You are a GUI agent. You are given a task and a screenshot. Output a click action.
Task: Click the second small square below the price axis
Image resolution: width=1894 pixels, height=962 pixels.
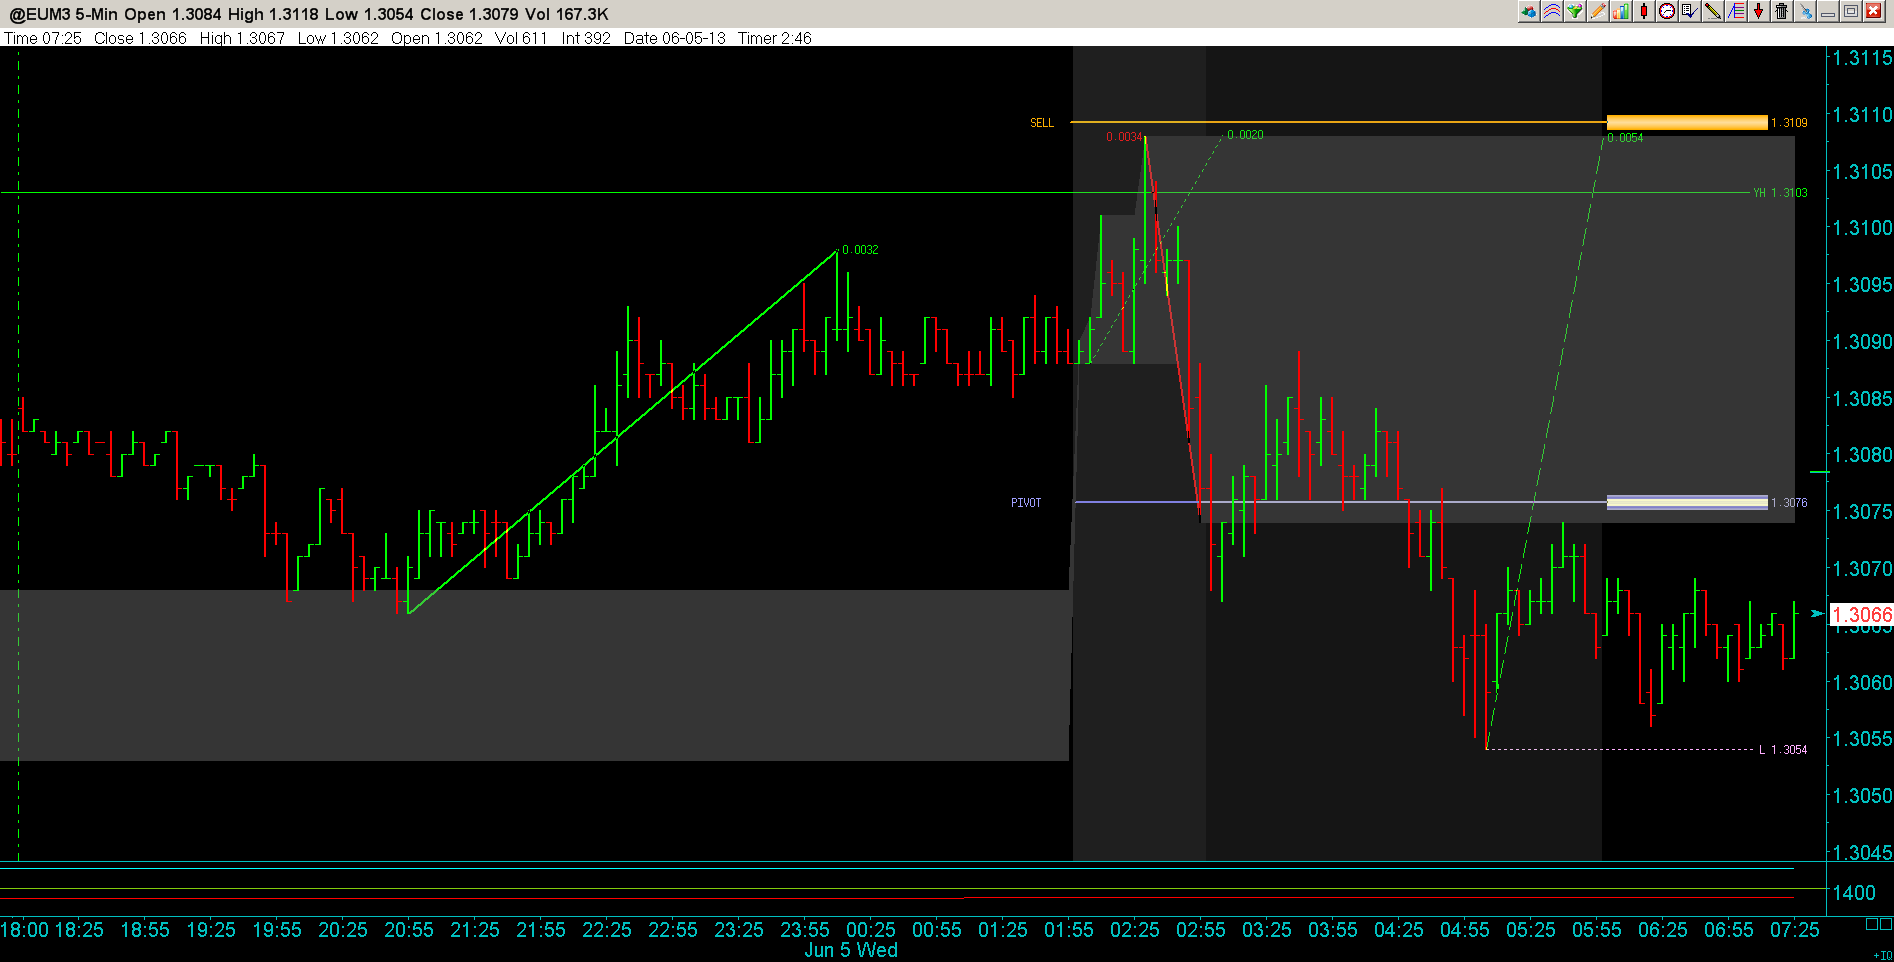(1886, 925)
